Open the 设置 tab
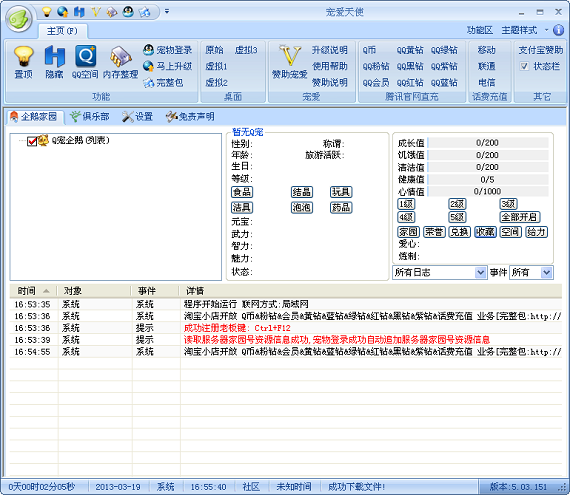The width and height of the screenshot is (570, 495). click(138, 117)
